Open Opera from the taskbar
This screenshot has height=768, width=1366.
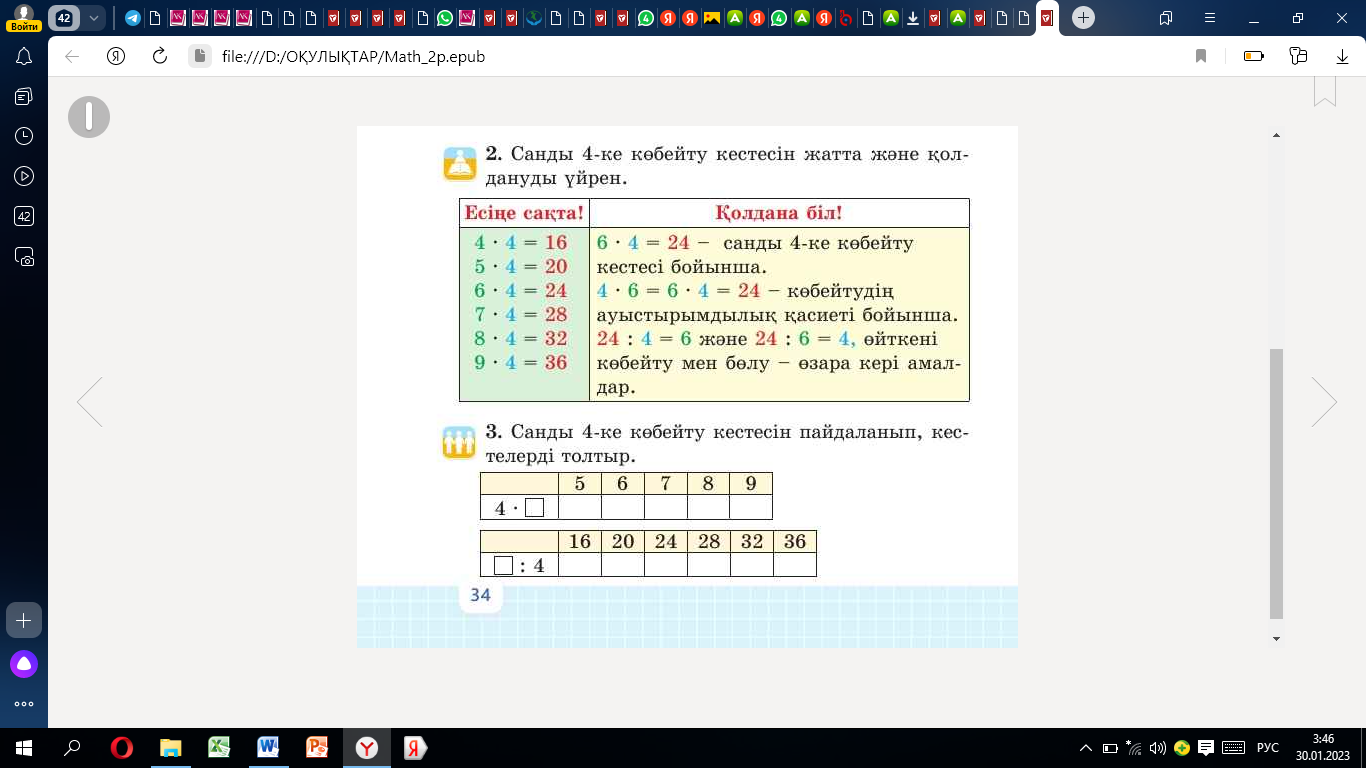(122, 748)
